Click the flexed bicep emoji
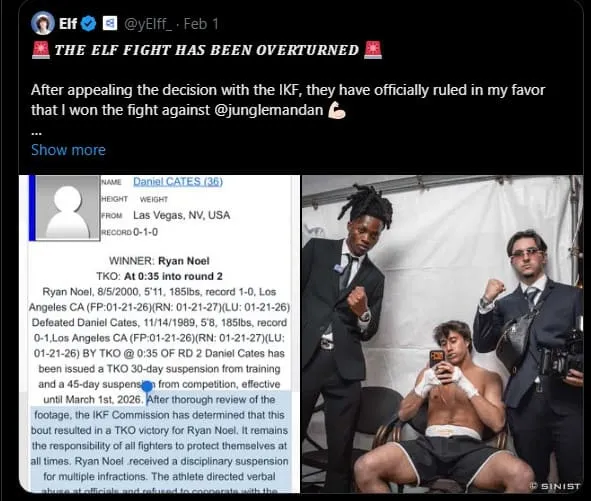This screenshot has width=591, height=501. tap(337, 110)
